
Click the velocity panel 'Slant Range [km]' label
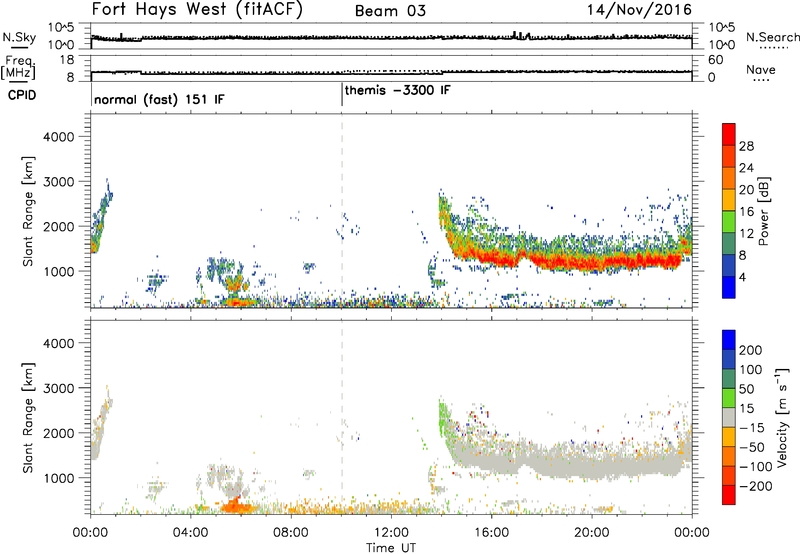pos(28,417)
